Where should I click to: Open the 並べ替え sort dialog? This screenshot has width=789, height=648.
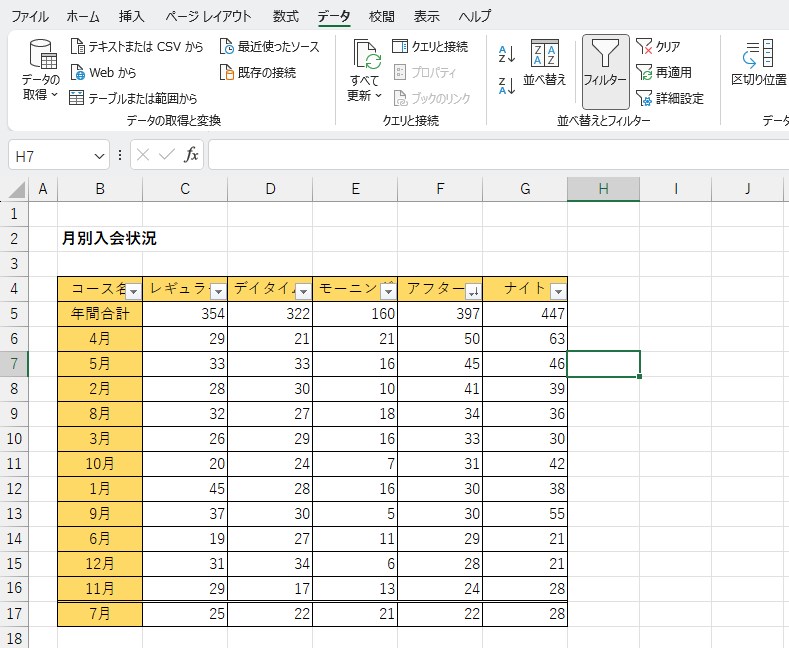tap(545, 64)
